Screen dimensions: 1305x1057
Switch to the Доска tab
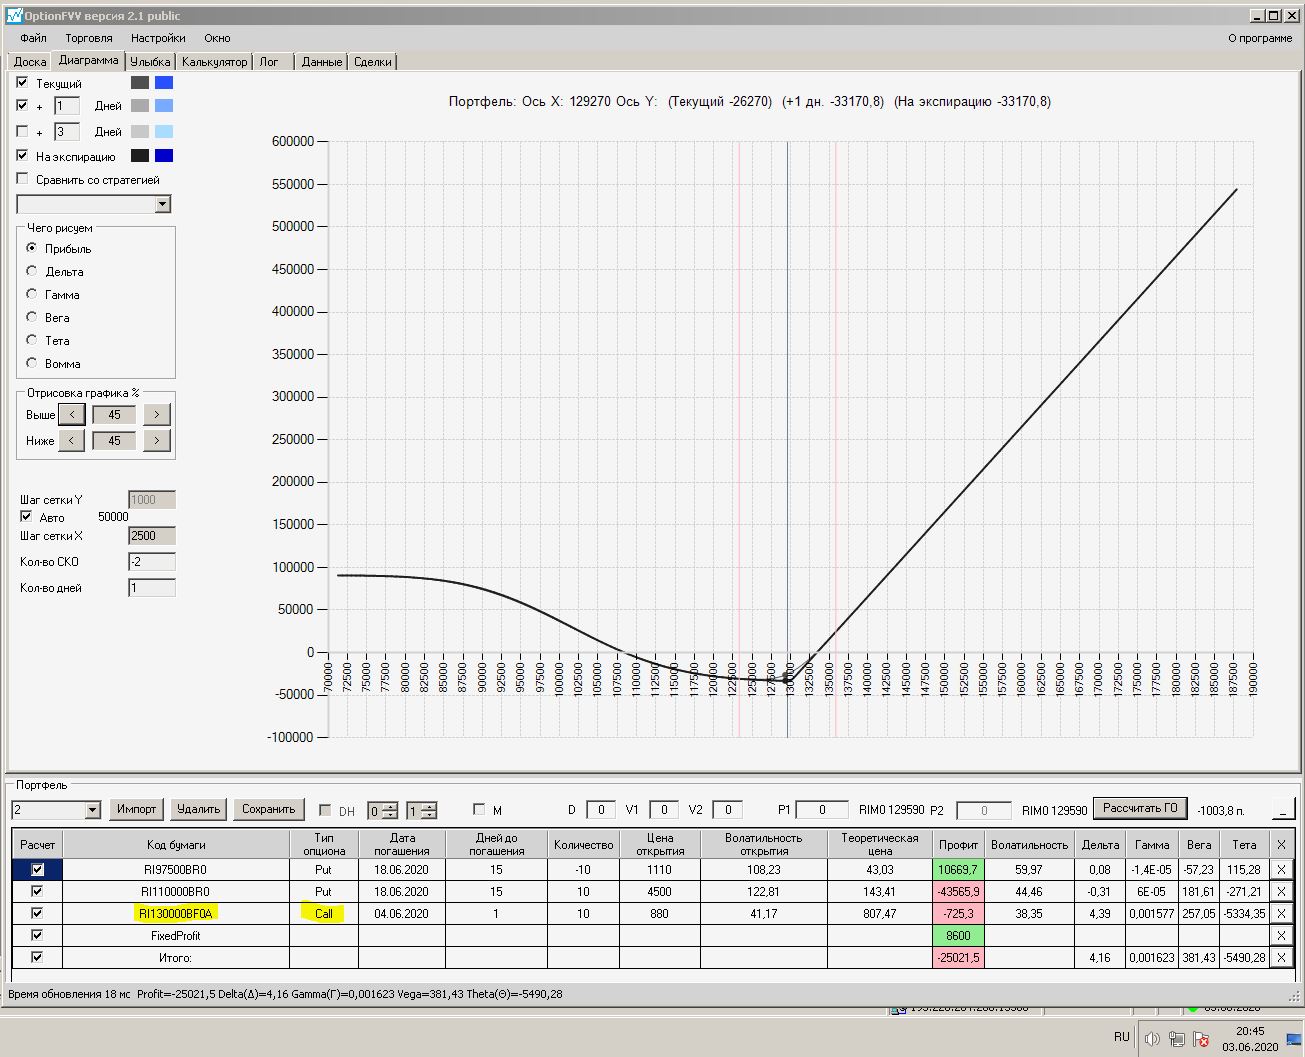tap(30, 62)
